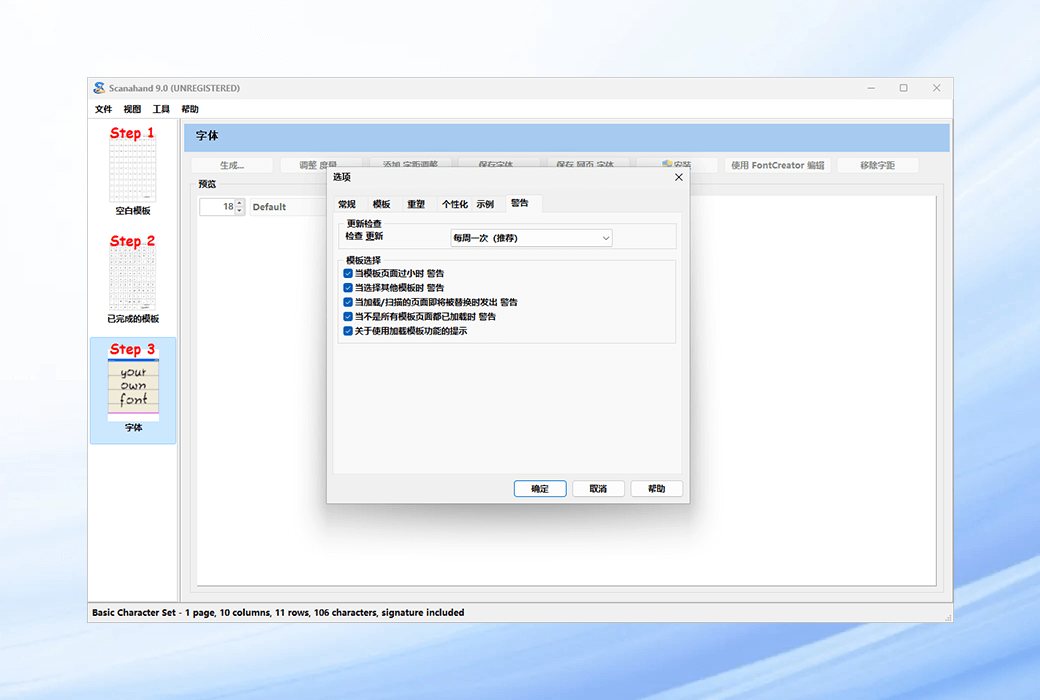Viewport: 1040px width, 700px height.
Task: Open the 文件 menu
Action: click(103, 109)
